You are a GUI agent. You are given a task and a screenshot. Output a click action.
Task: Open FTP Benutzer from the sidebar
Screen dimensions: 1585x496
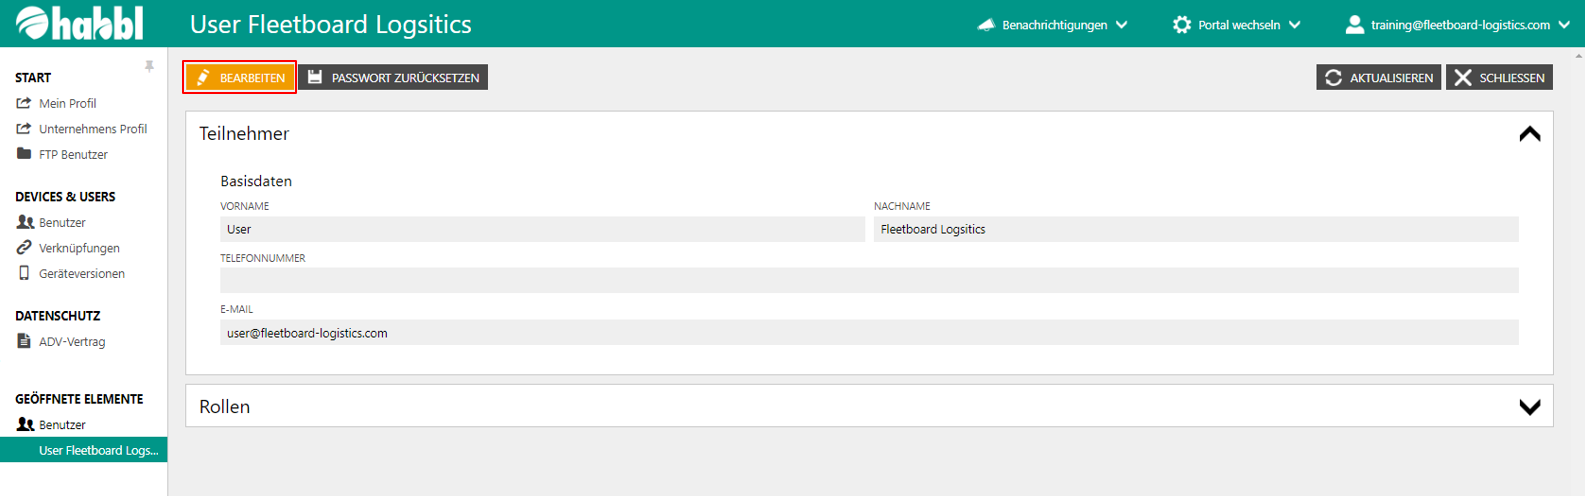pyautogui.click(x=73, y=154)
